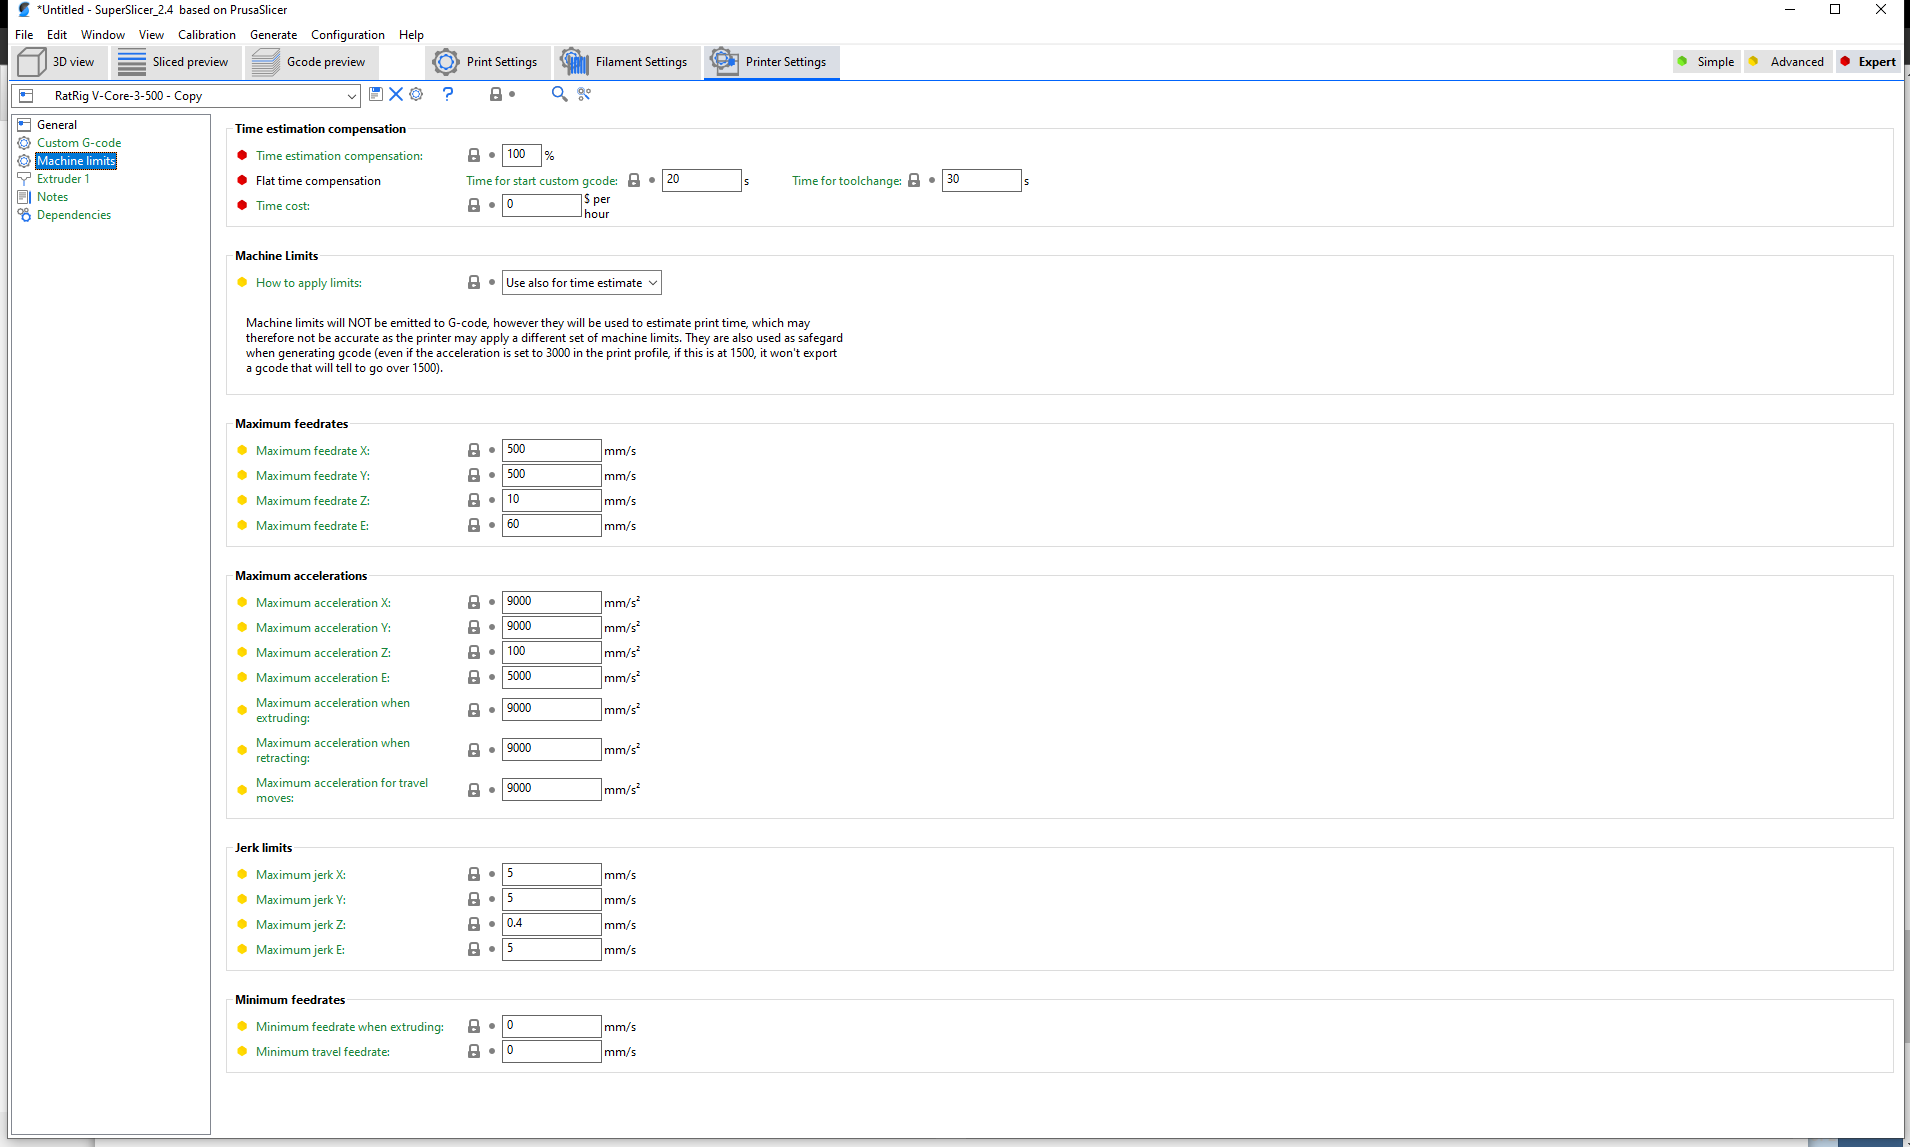Click lock icon for Maximum feedrate Z
Screen dimensions: 1910x1147
[474, 501]
